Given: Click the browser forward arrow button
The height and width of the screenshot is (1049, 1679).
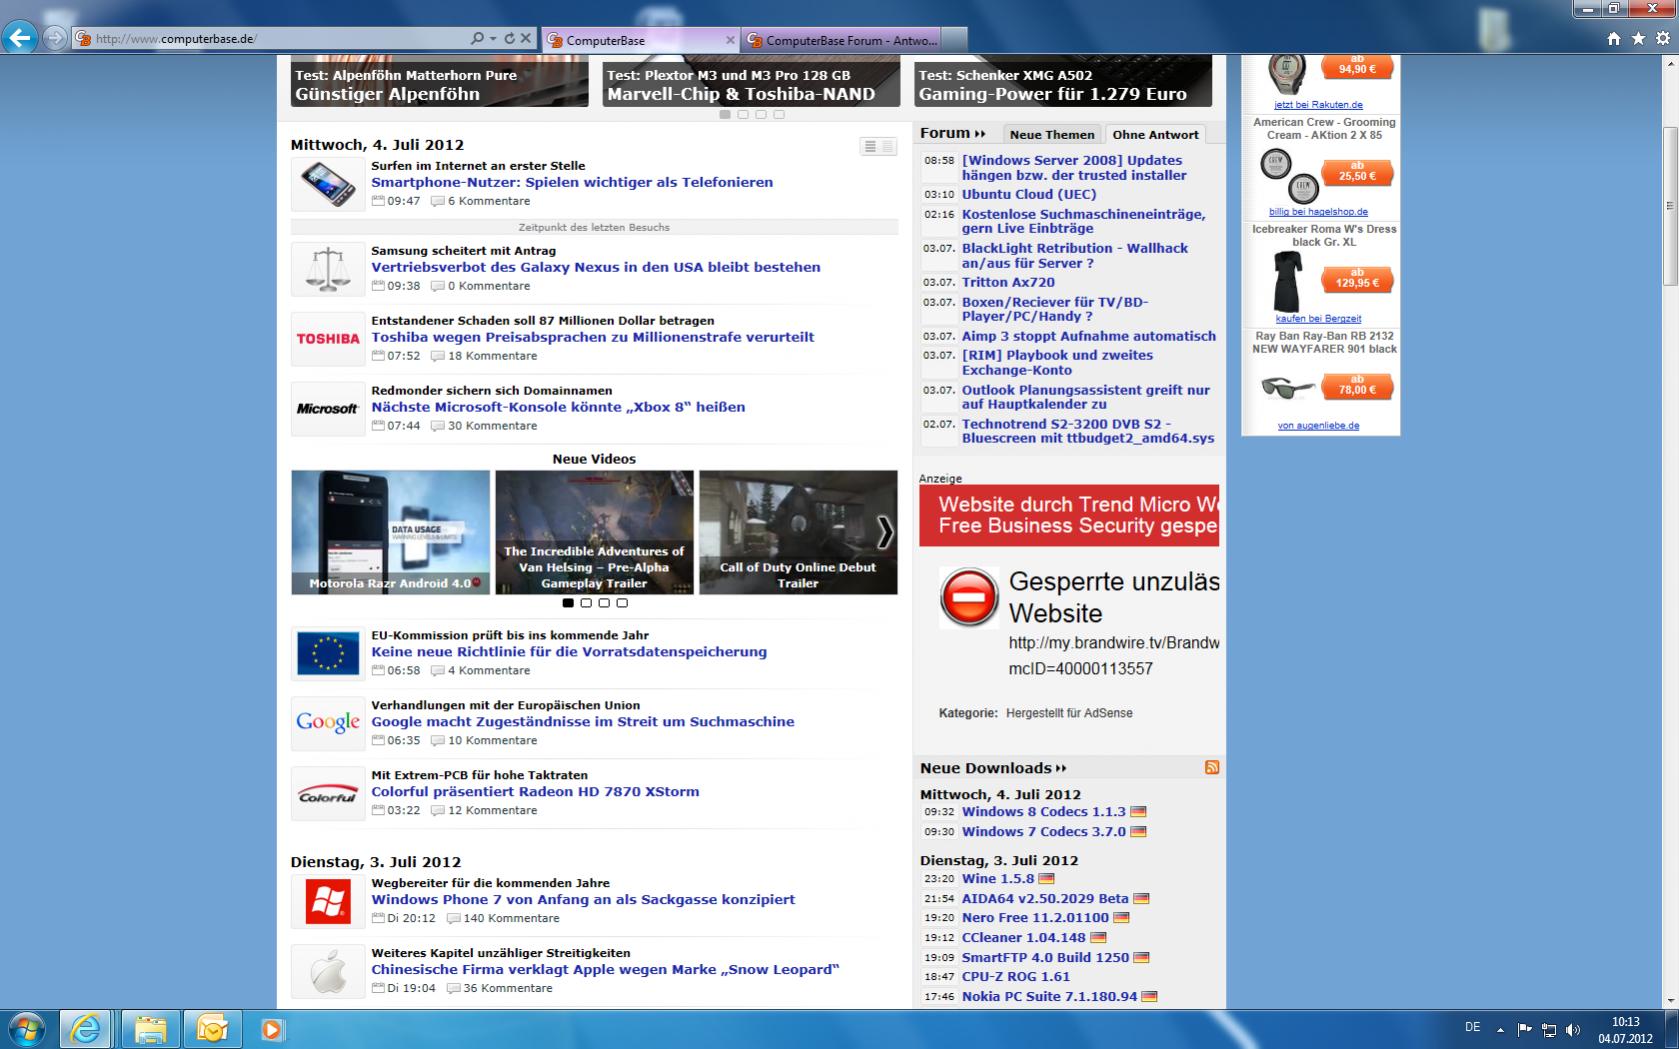Looking at the screenshot, I should coord(55,39).
